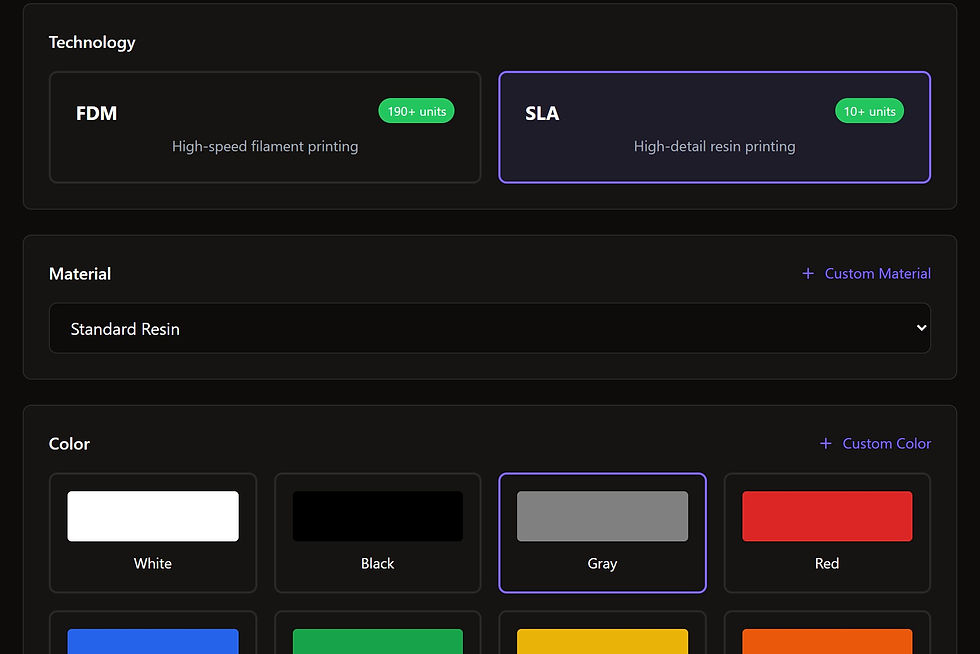The width and height of the screenshot is (980, 654).
Task: Click the High-detail resin printing description
Action: coord(714,146)
